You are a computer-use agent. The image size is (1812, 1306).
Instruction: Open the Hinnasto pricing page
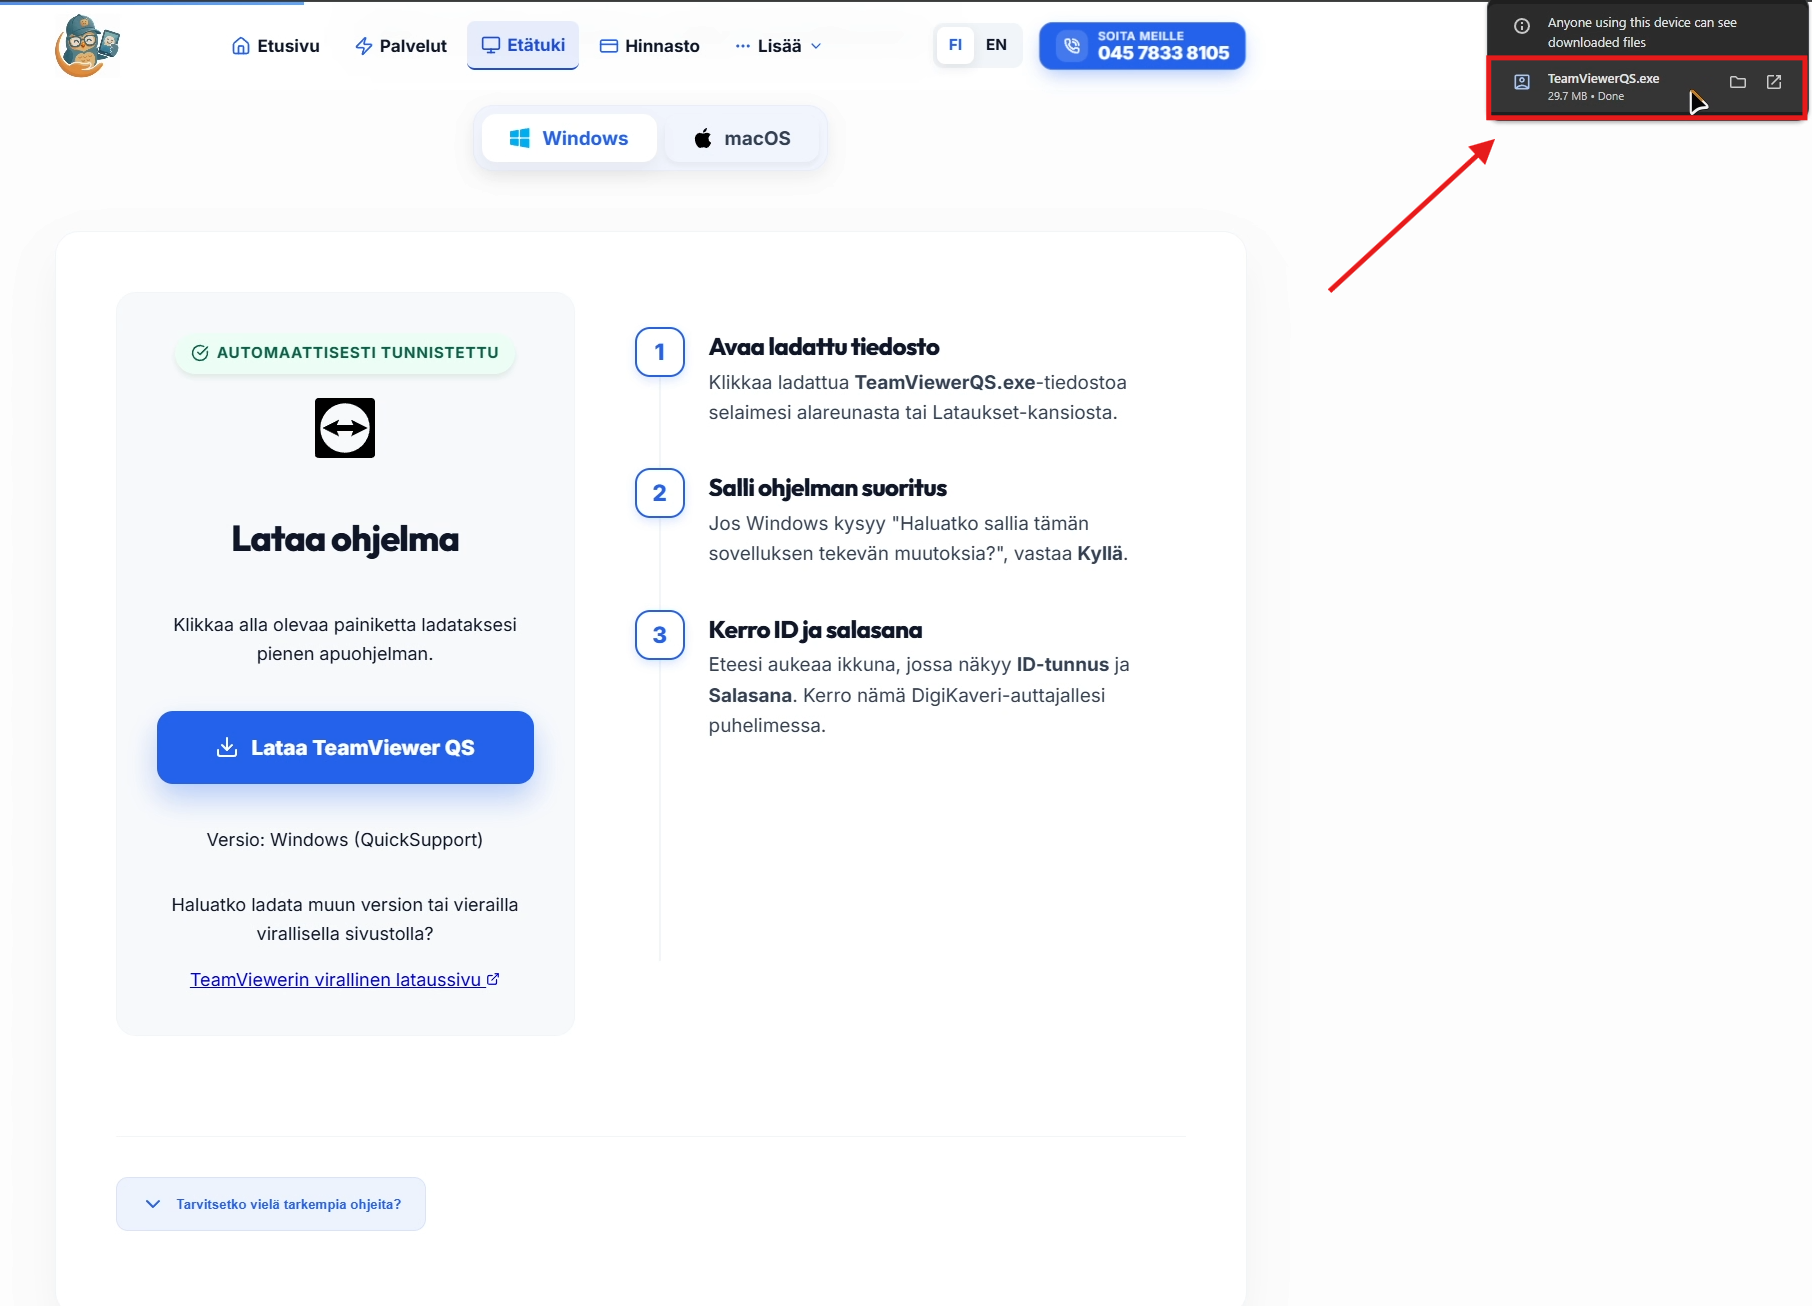(x=650, y=46)
